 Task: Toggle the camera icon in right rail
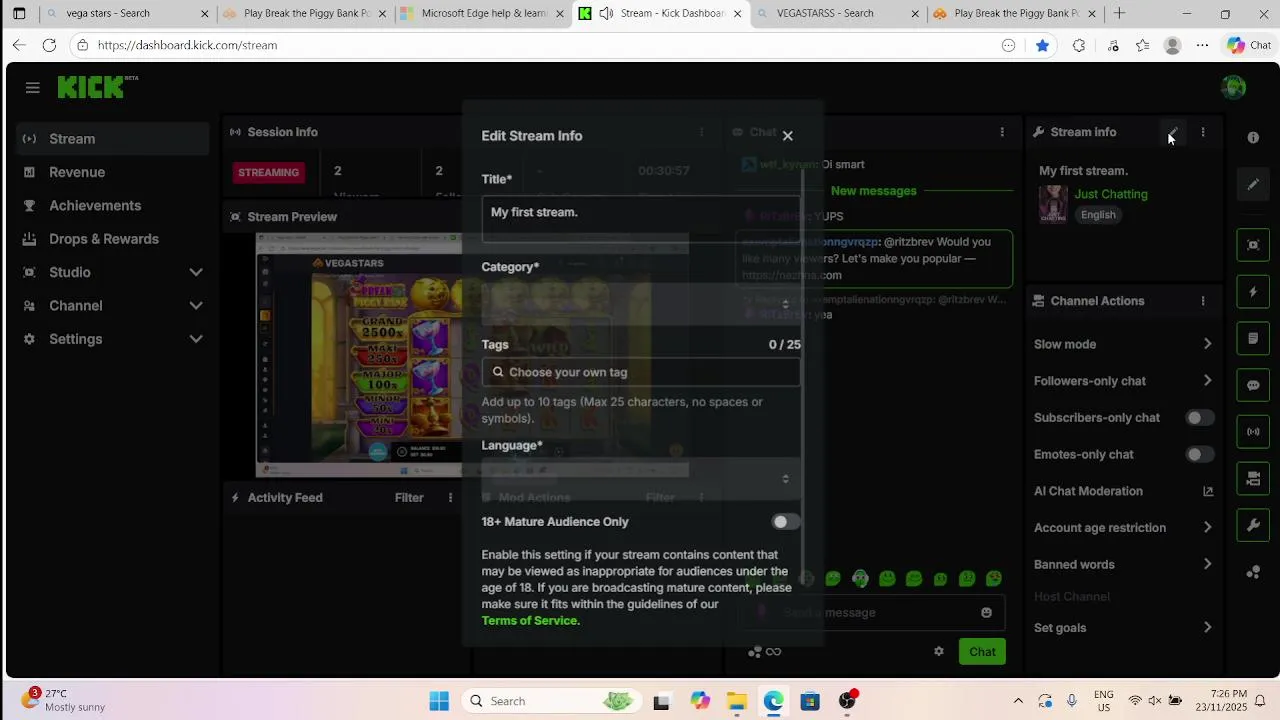[1253, 479]
